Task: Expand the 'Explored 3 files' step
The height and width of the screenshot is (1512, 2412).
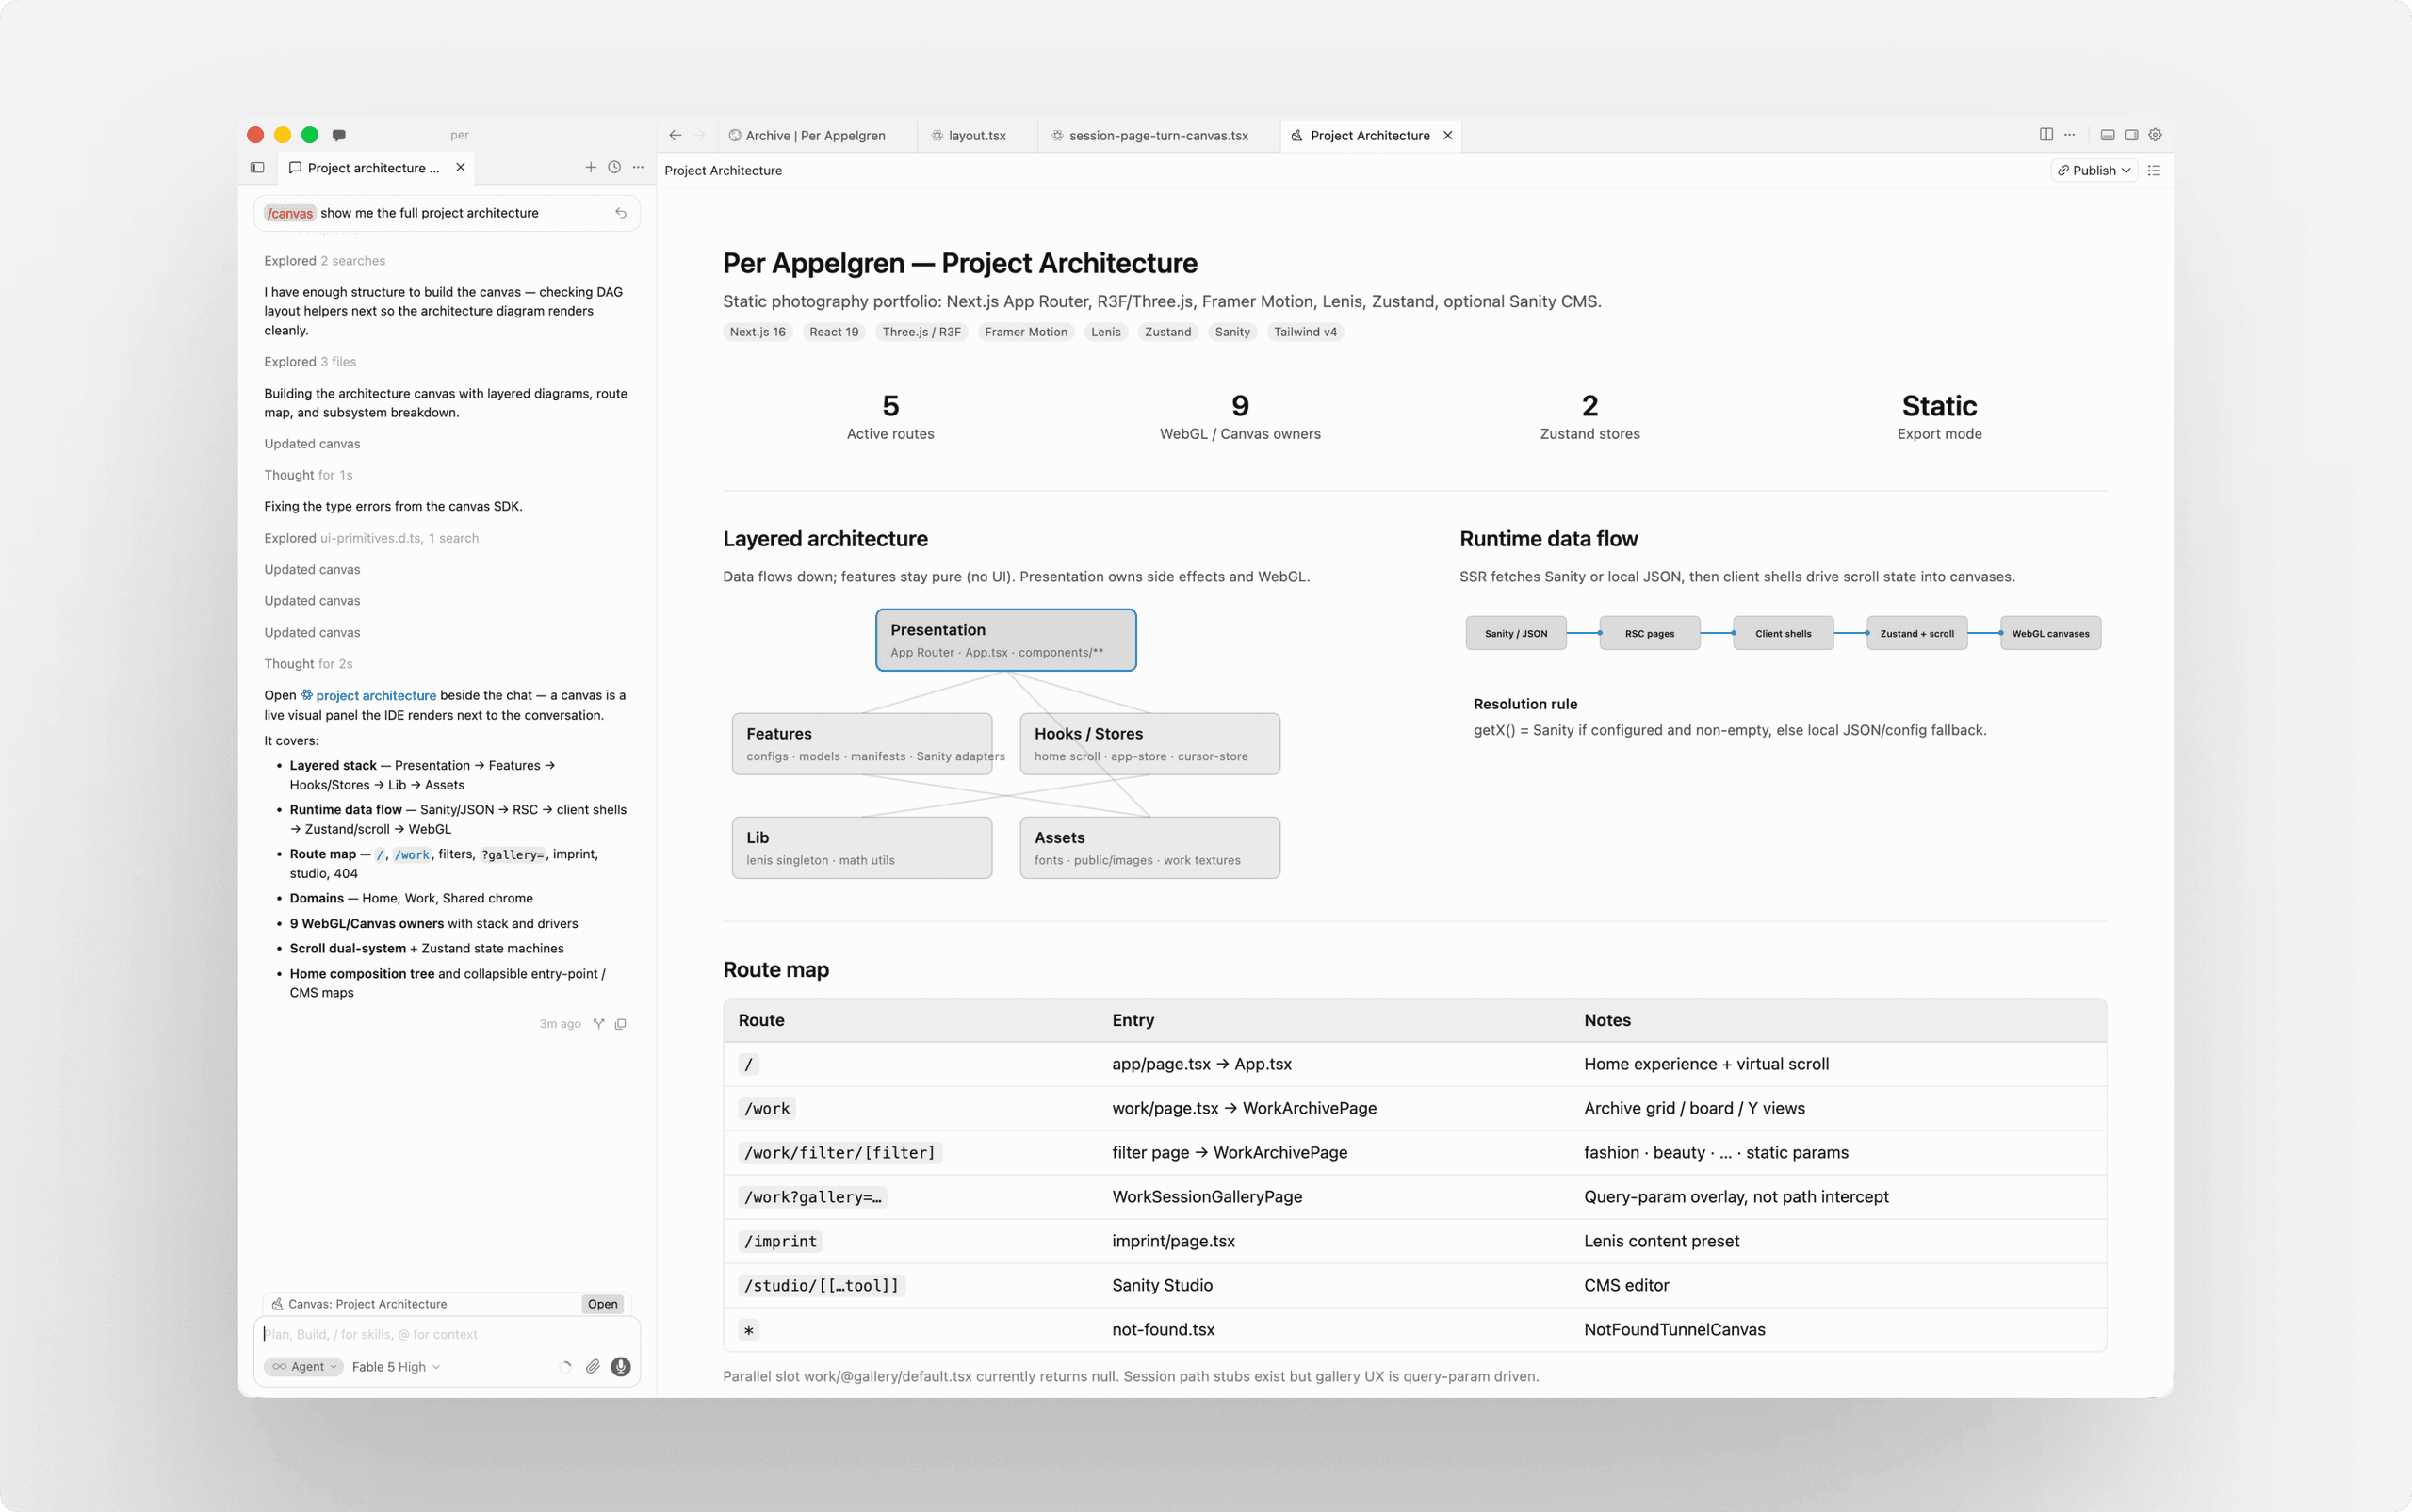Action: coord(310,362)
